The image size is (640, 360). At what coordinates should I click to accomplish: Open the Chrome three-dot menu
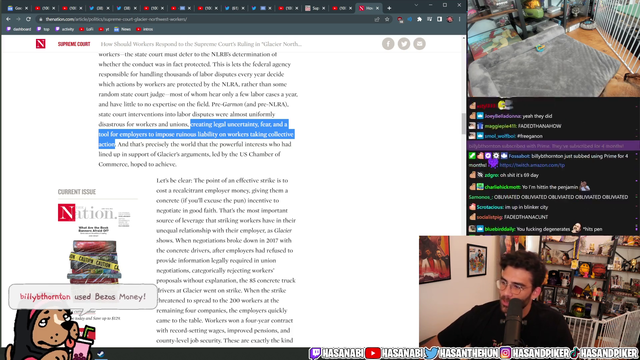pyautogui.click(x=460, y=19)
